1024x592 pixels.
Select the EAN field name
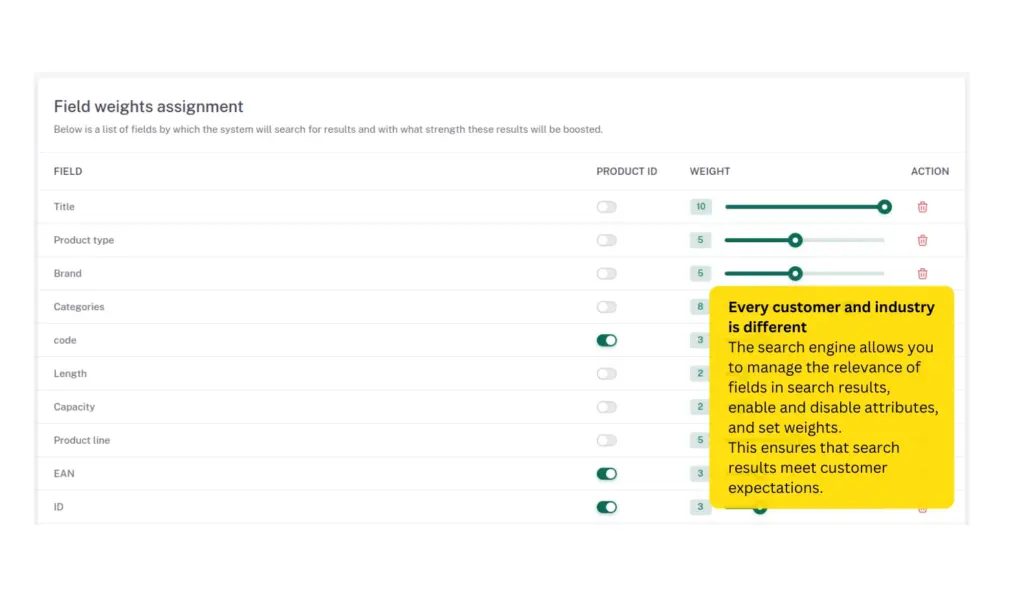click(64, 474)
